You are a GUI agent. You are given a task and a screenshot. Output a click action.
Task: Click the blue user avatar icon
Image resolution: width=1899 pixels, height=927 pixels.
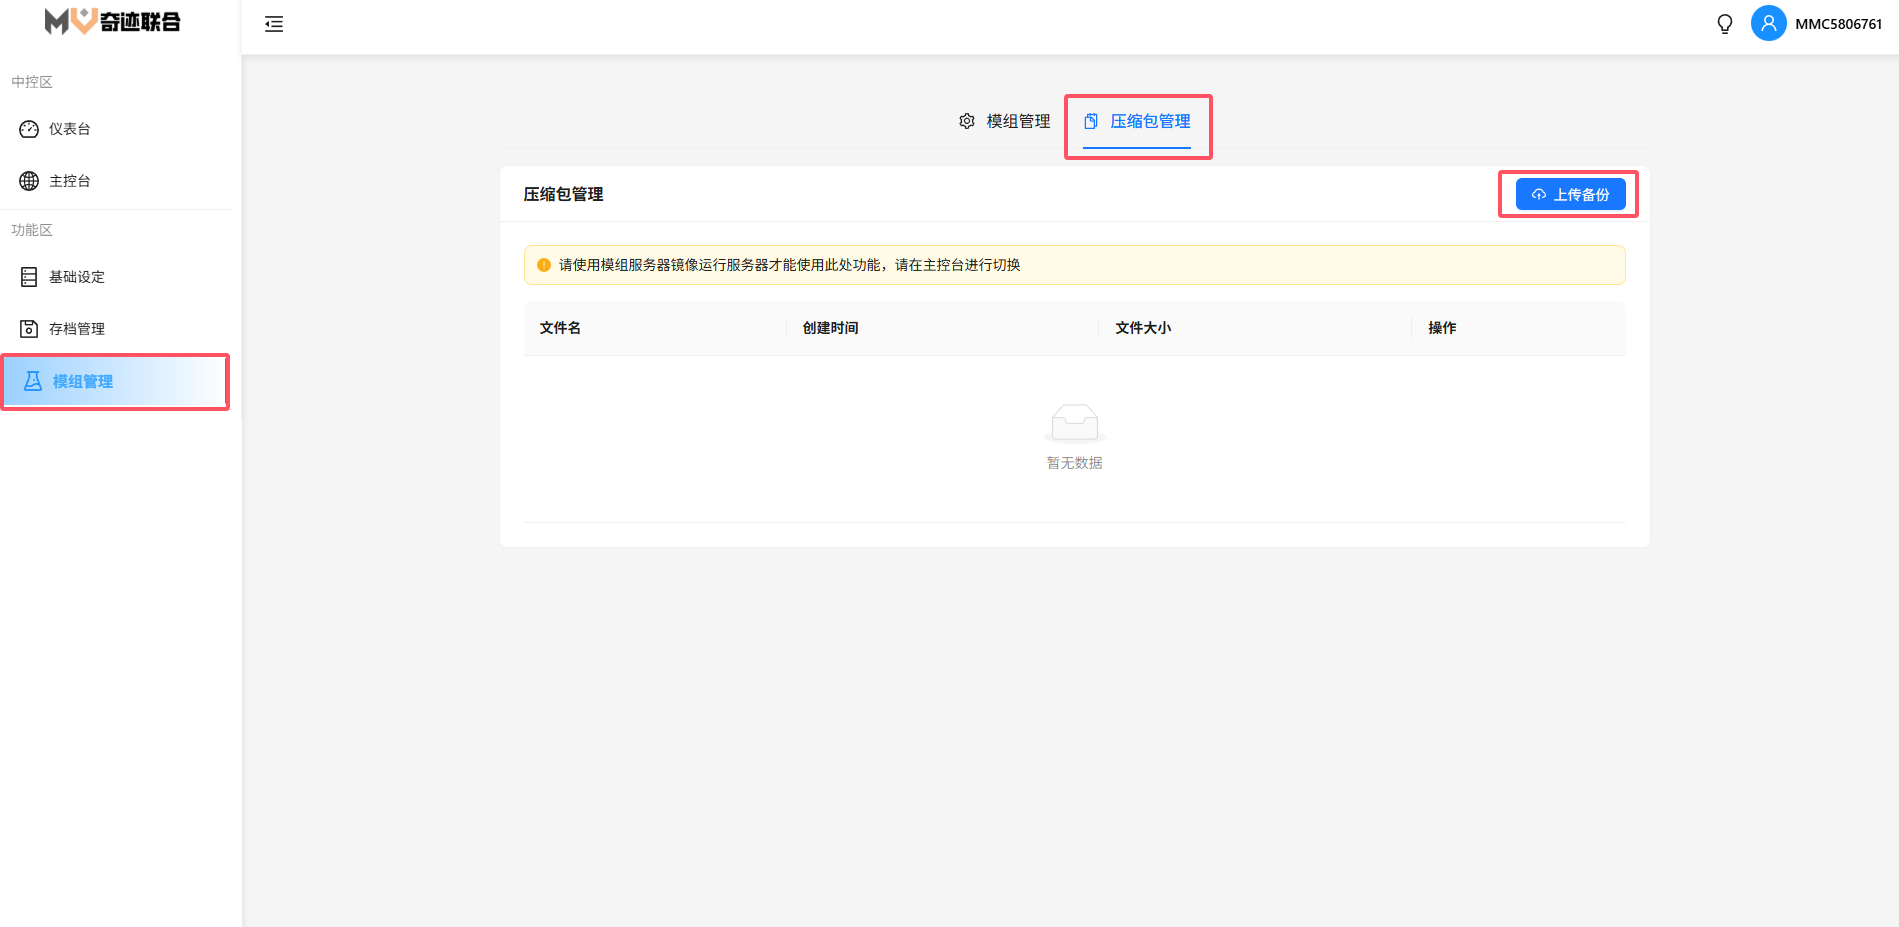pyautogui.click(x=1768, y=24)
